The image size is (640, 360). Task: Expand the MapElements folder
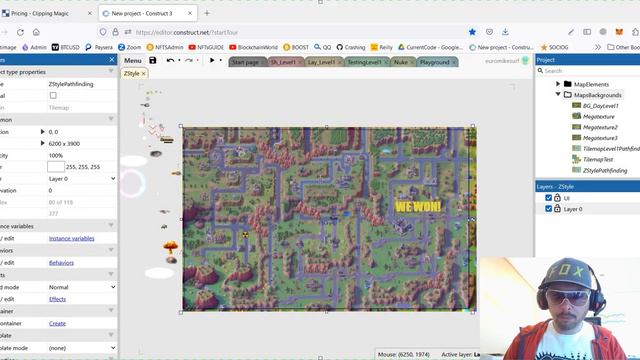(x=558, y=84)
